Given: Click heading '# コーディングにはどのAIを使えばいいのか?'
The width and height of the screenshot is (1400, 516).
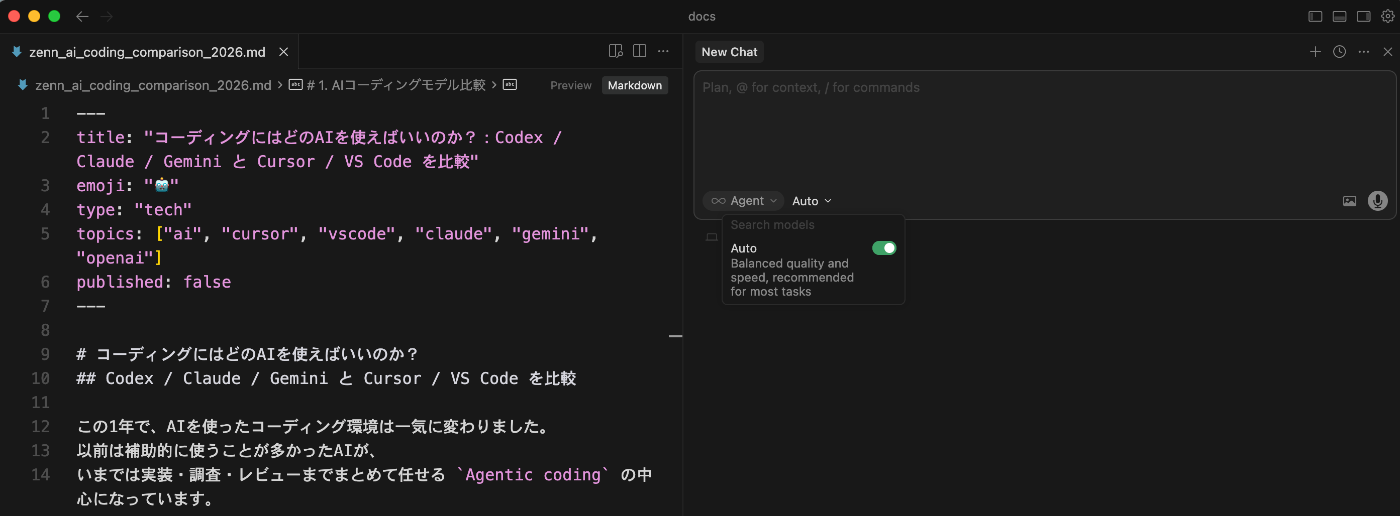Looking at the screenshot, I should tap(247, 354).
